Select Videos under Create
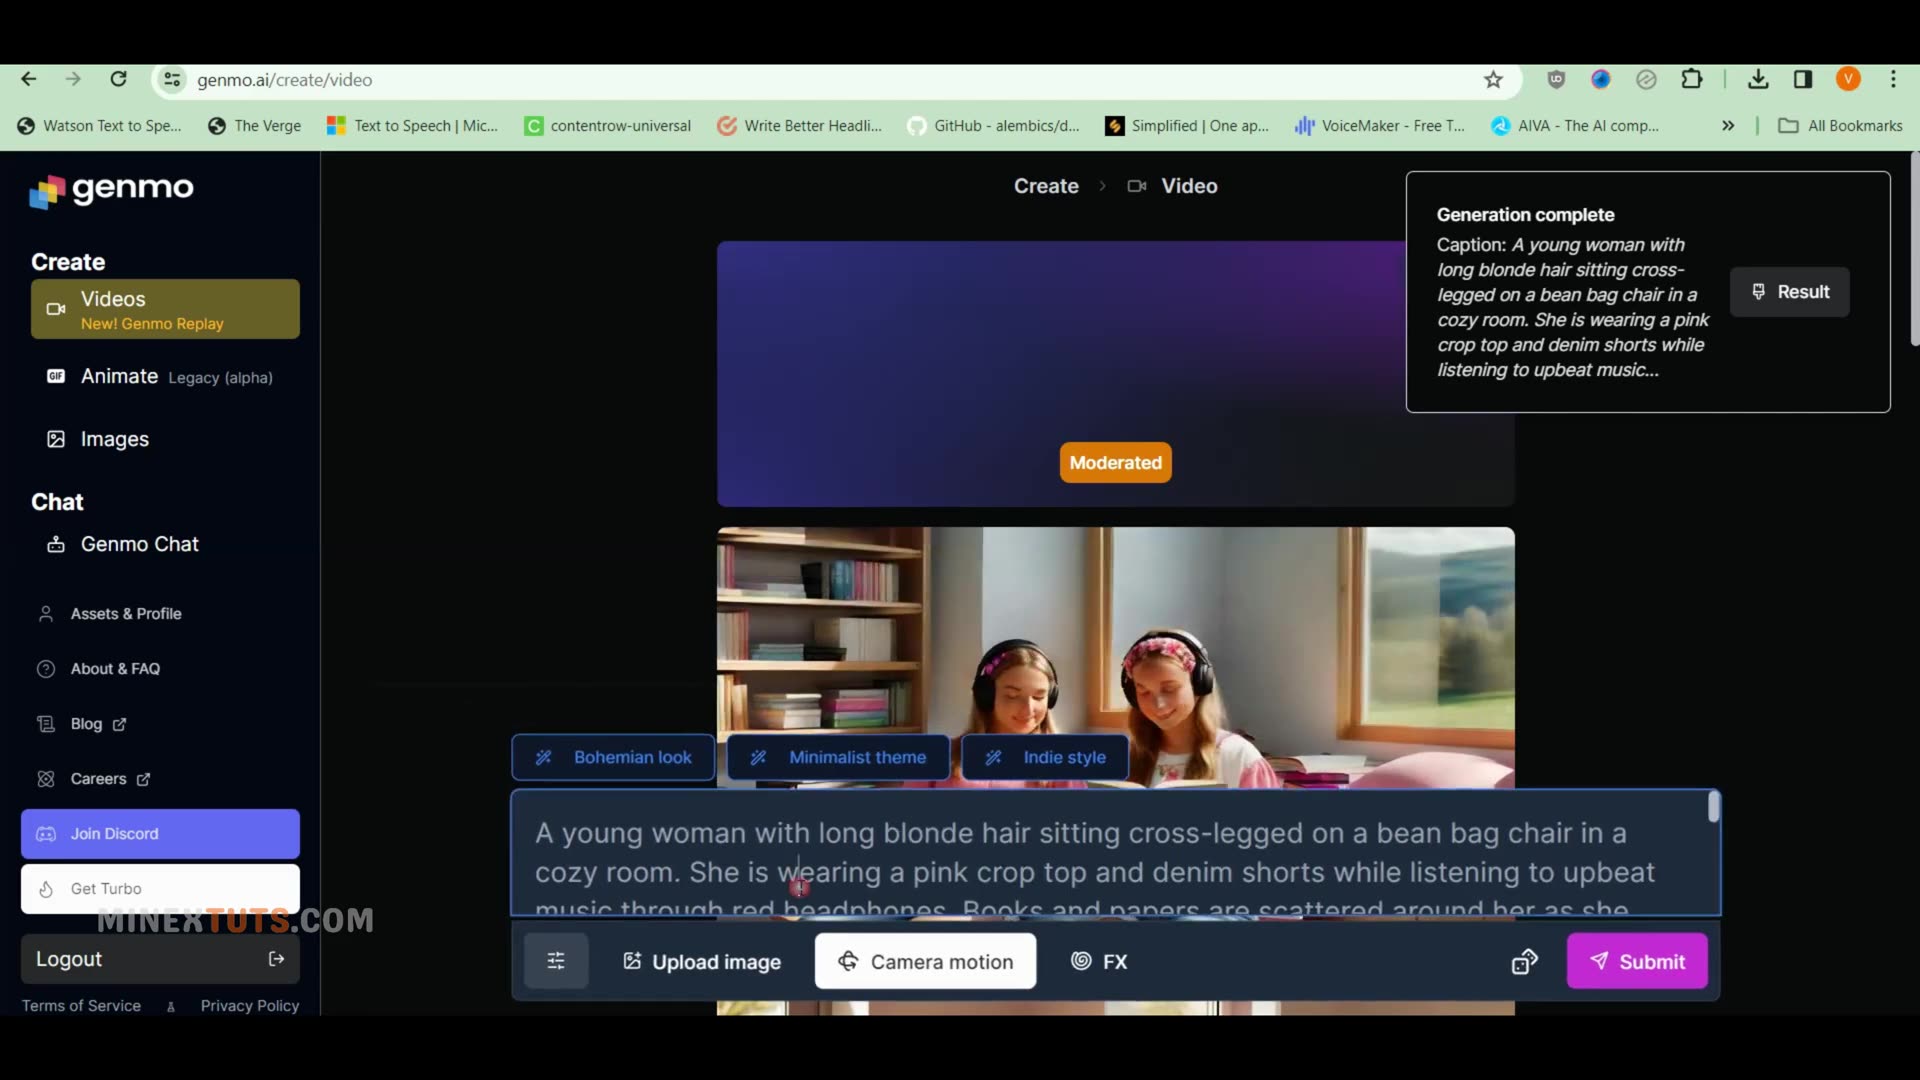The height and width of the screenshot is (1080, 1920). coord(112,299)
